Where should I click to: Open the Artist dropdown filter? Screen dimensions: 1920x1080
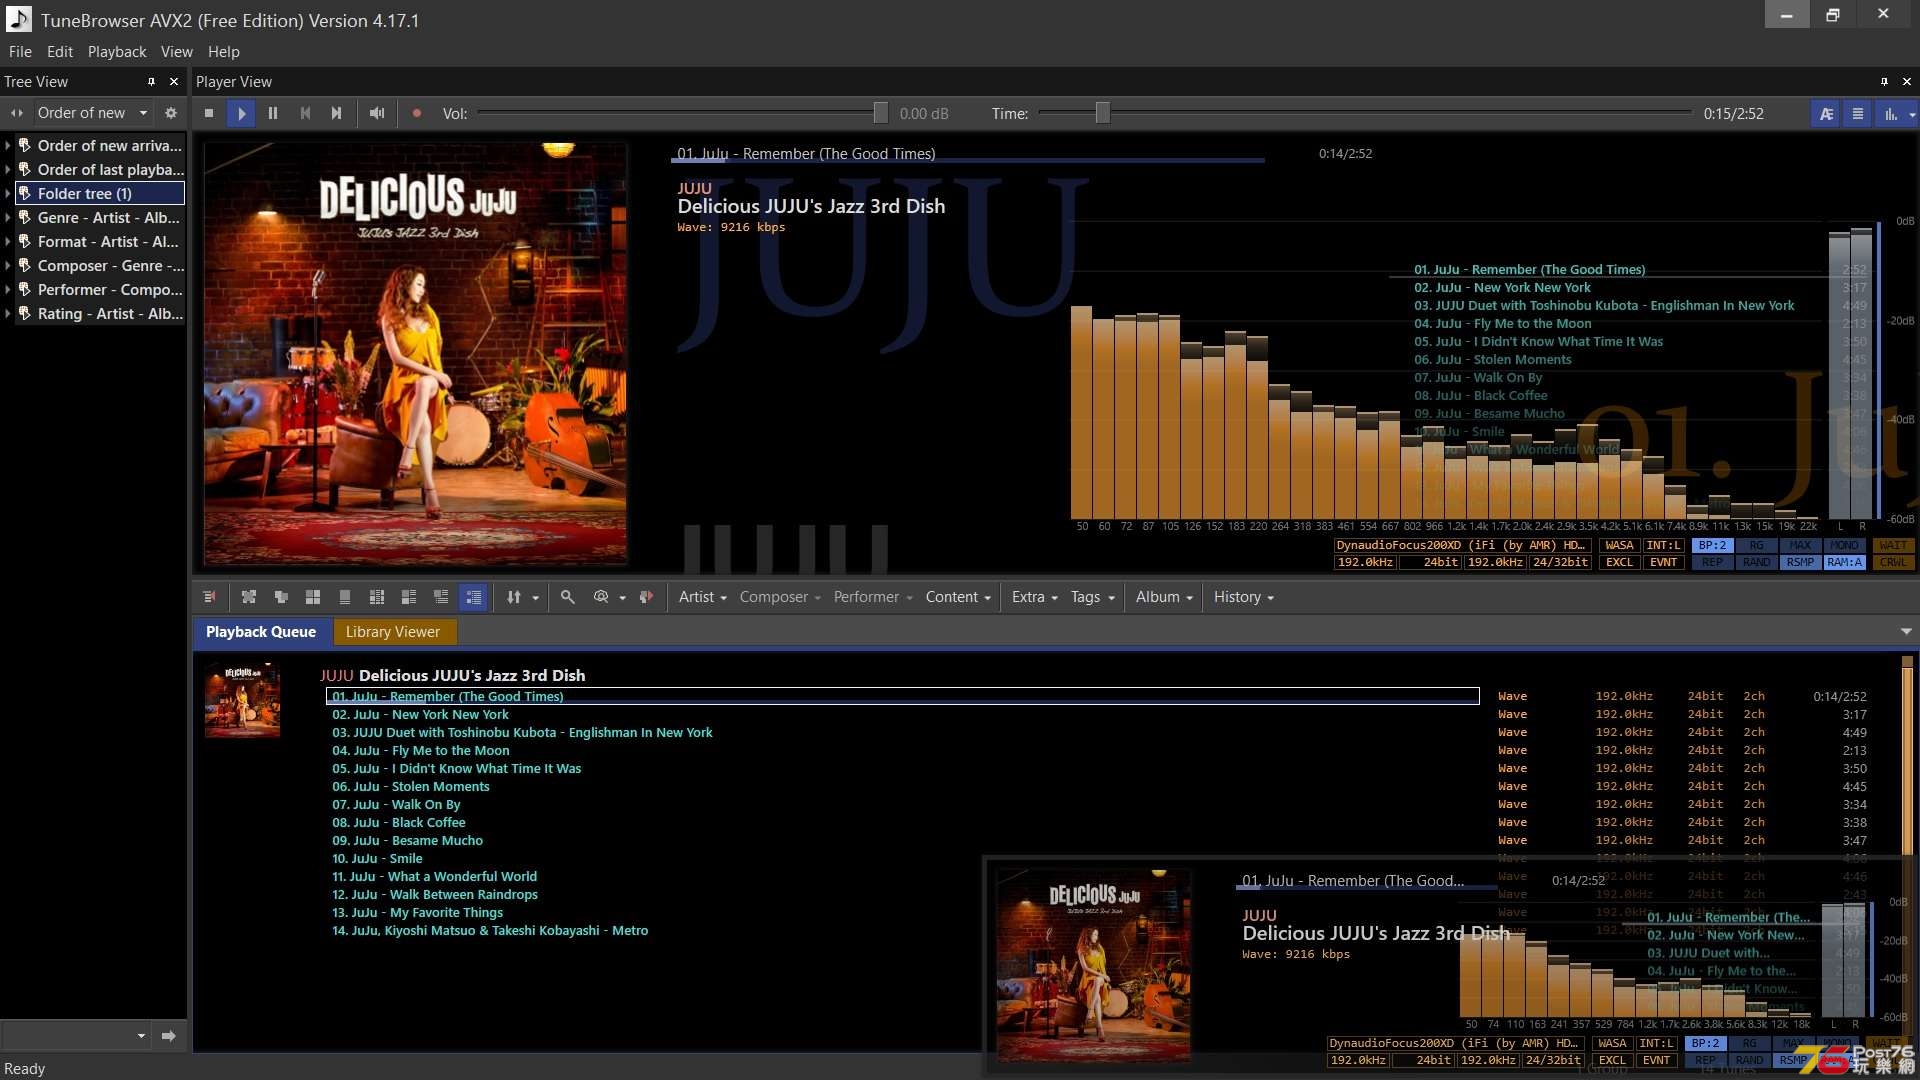click(702, 597)
